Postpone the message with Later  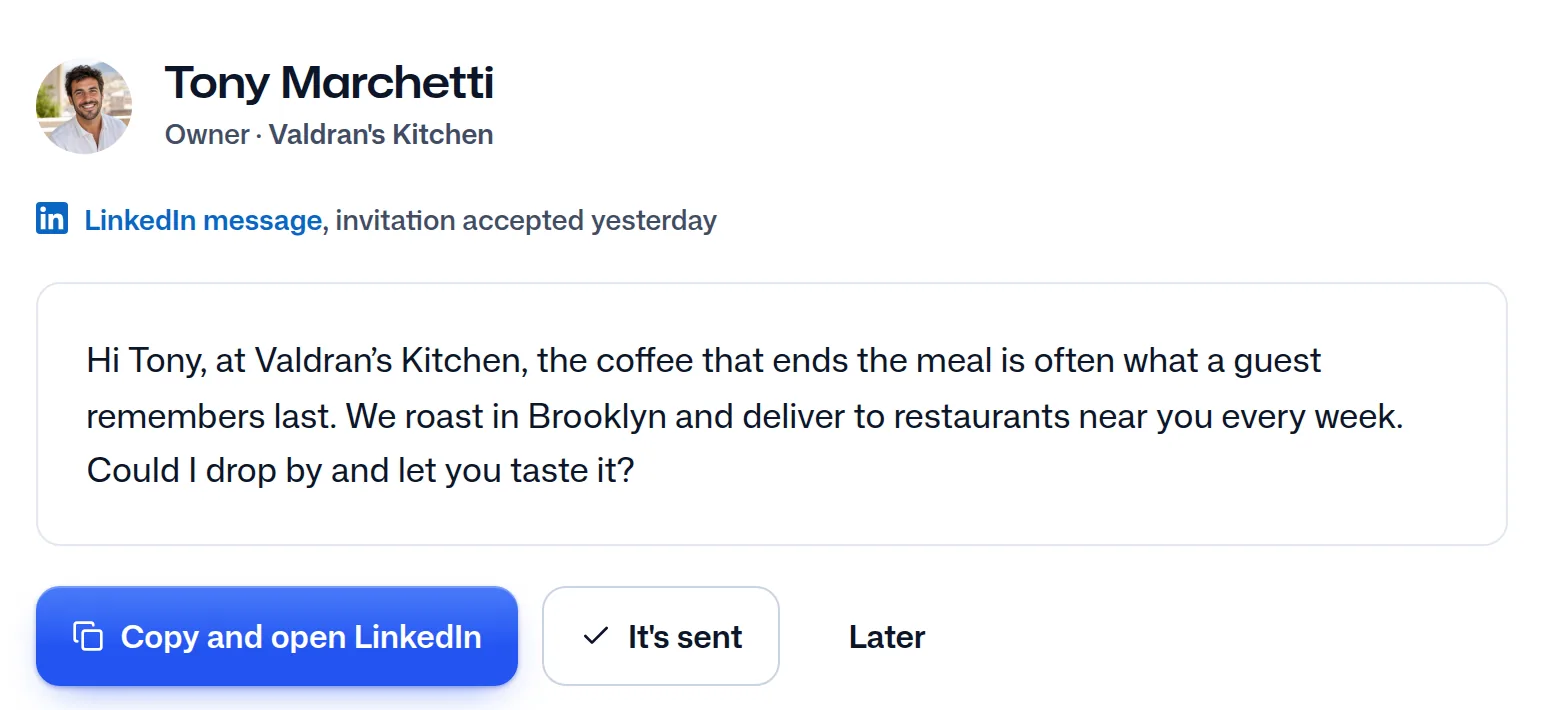tap(887, 637)
